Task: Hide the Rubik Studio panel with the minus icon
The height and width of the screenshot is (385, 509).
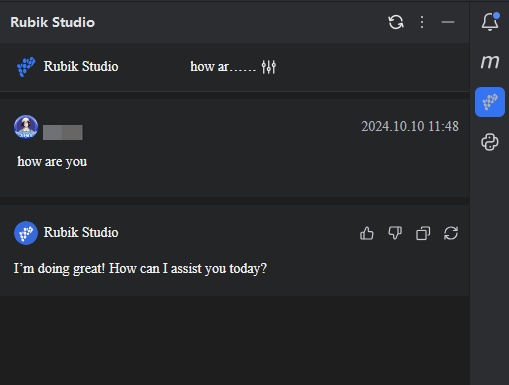Action: 448,22
